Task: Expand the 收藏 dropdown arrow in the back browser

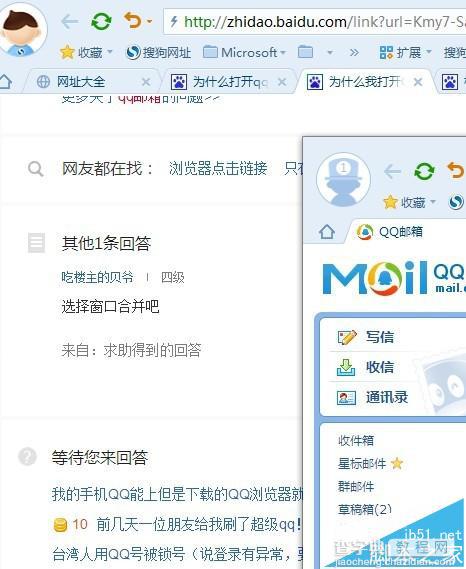Action: click(x=110, y=52)
